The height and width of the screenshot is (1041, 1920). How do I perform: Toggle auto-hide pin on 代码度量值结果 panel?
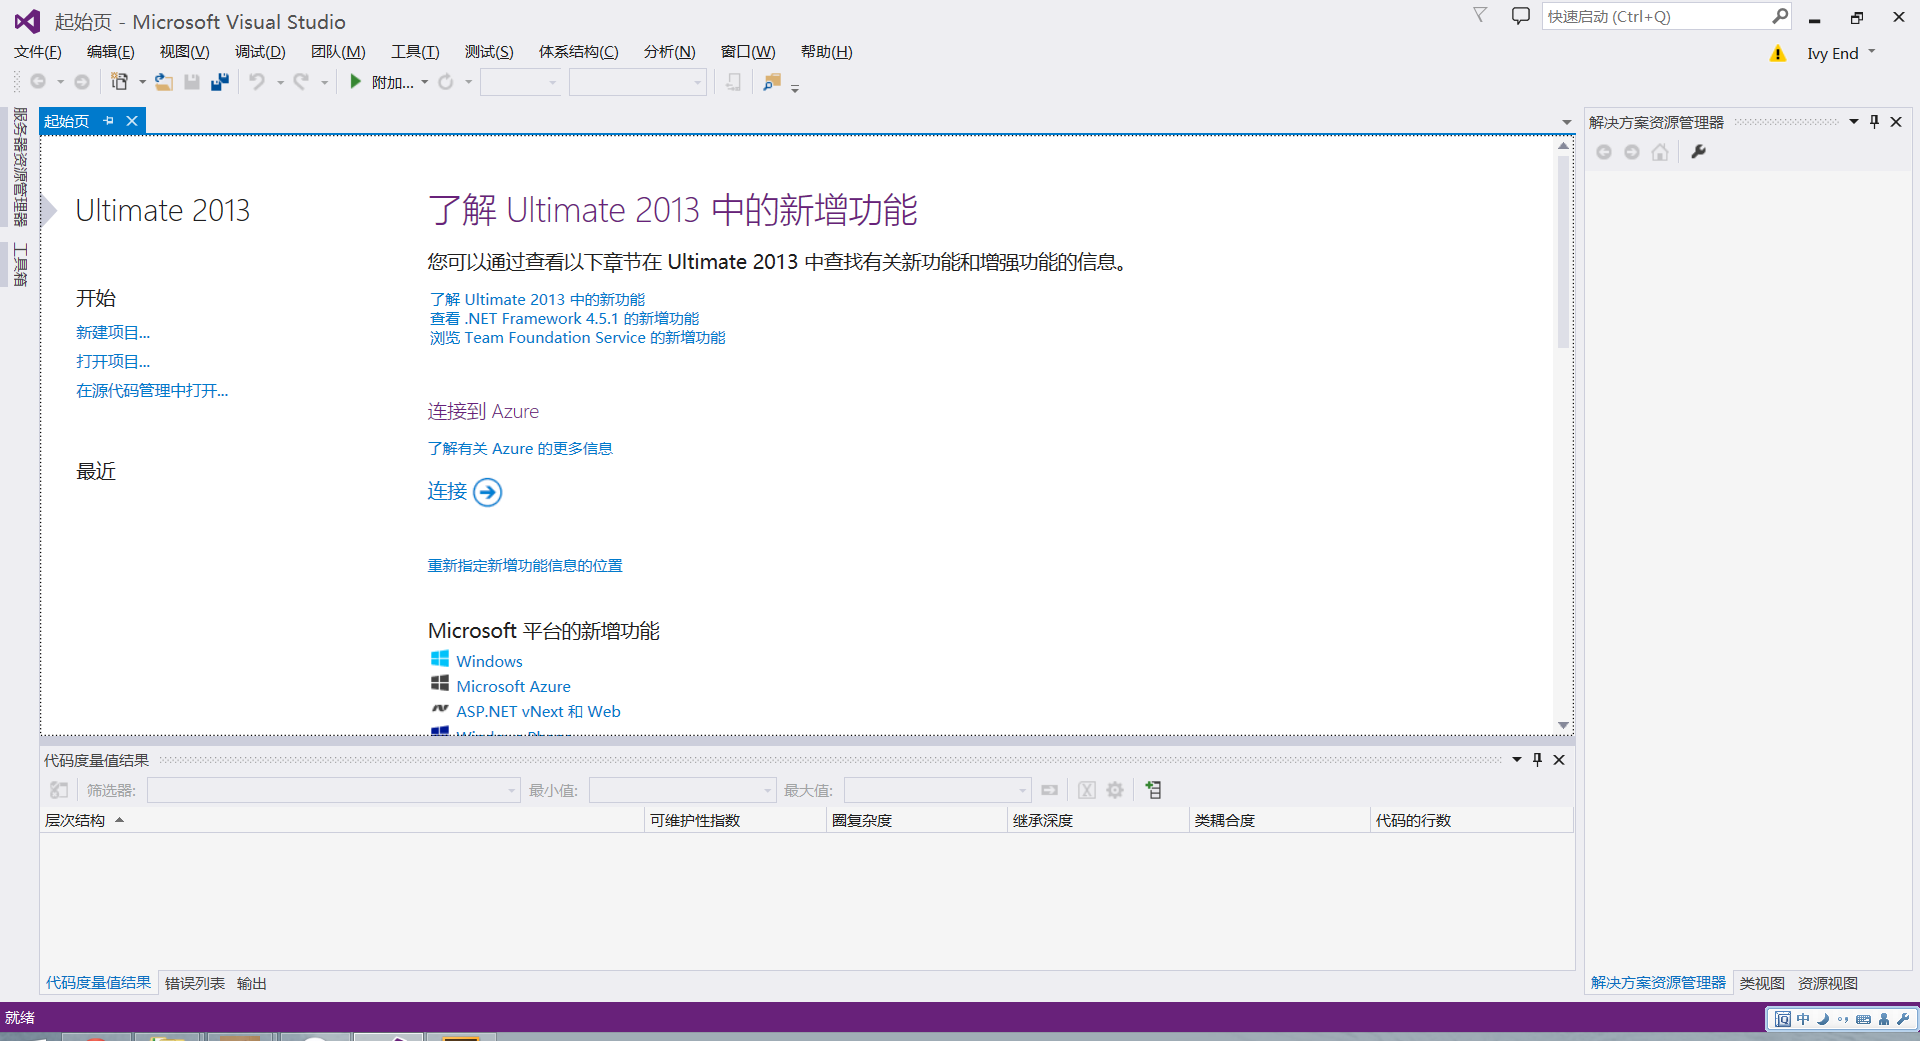[x=1538, y=760]
